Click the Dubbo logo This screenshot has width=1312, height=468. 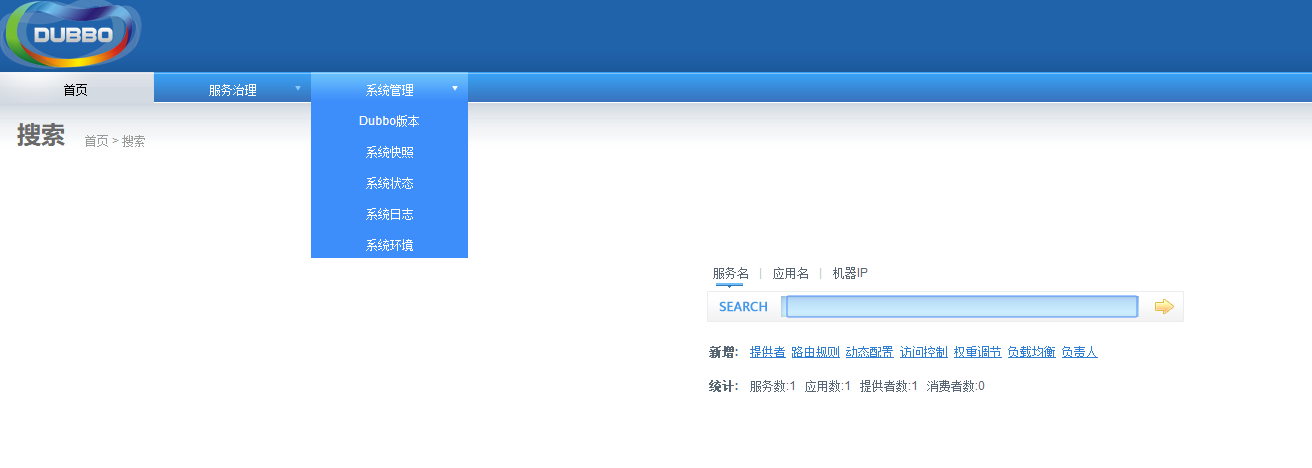click(x=71, y=33)
